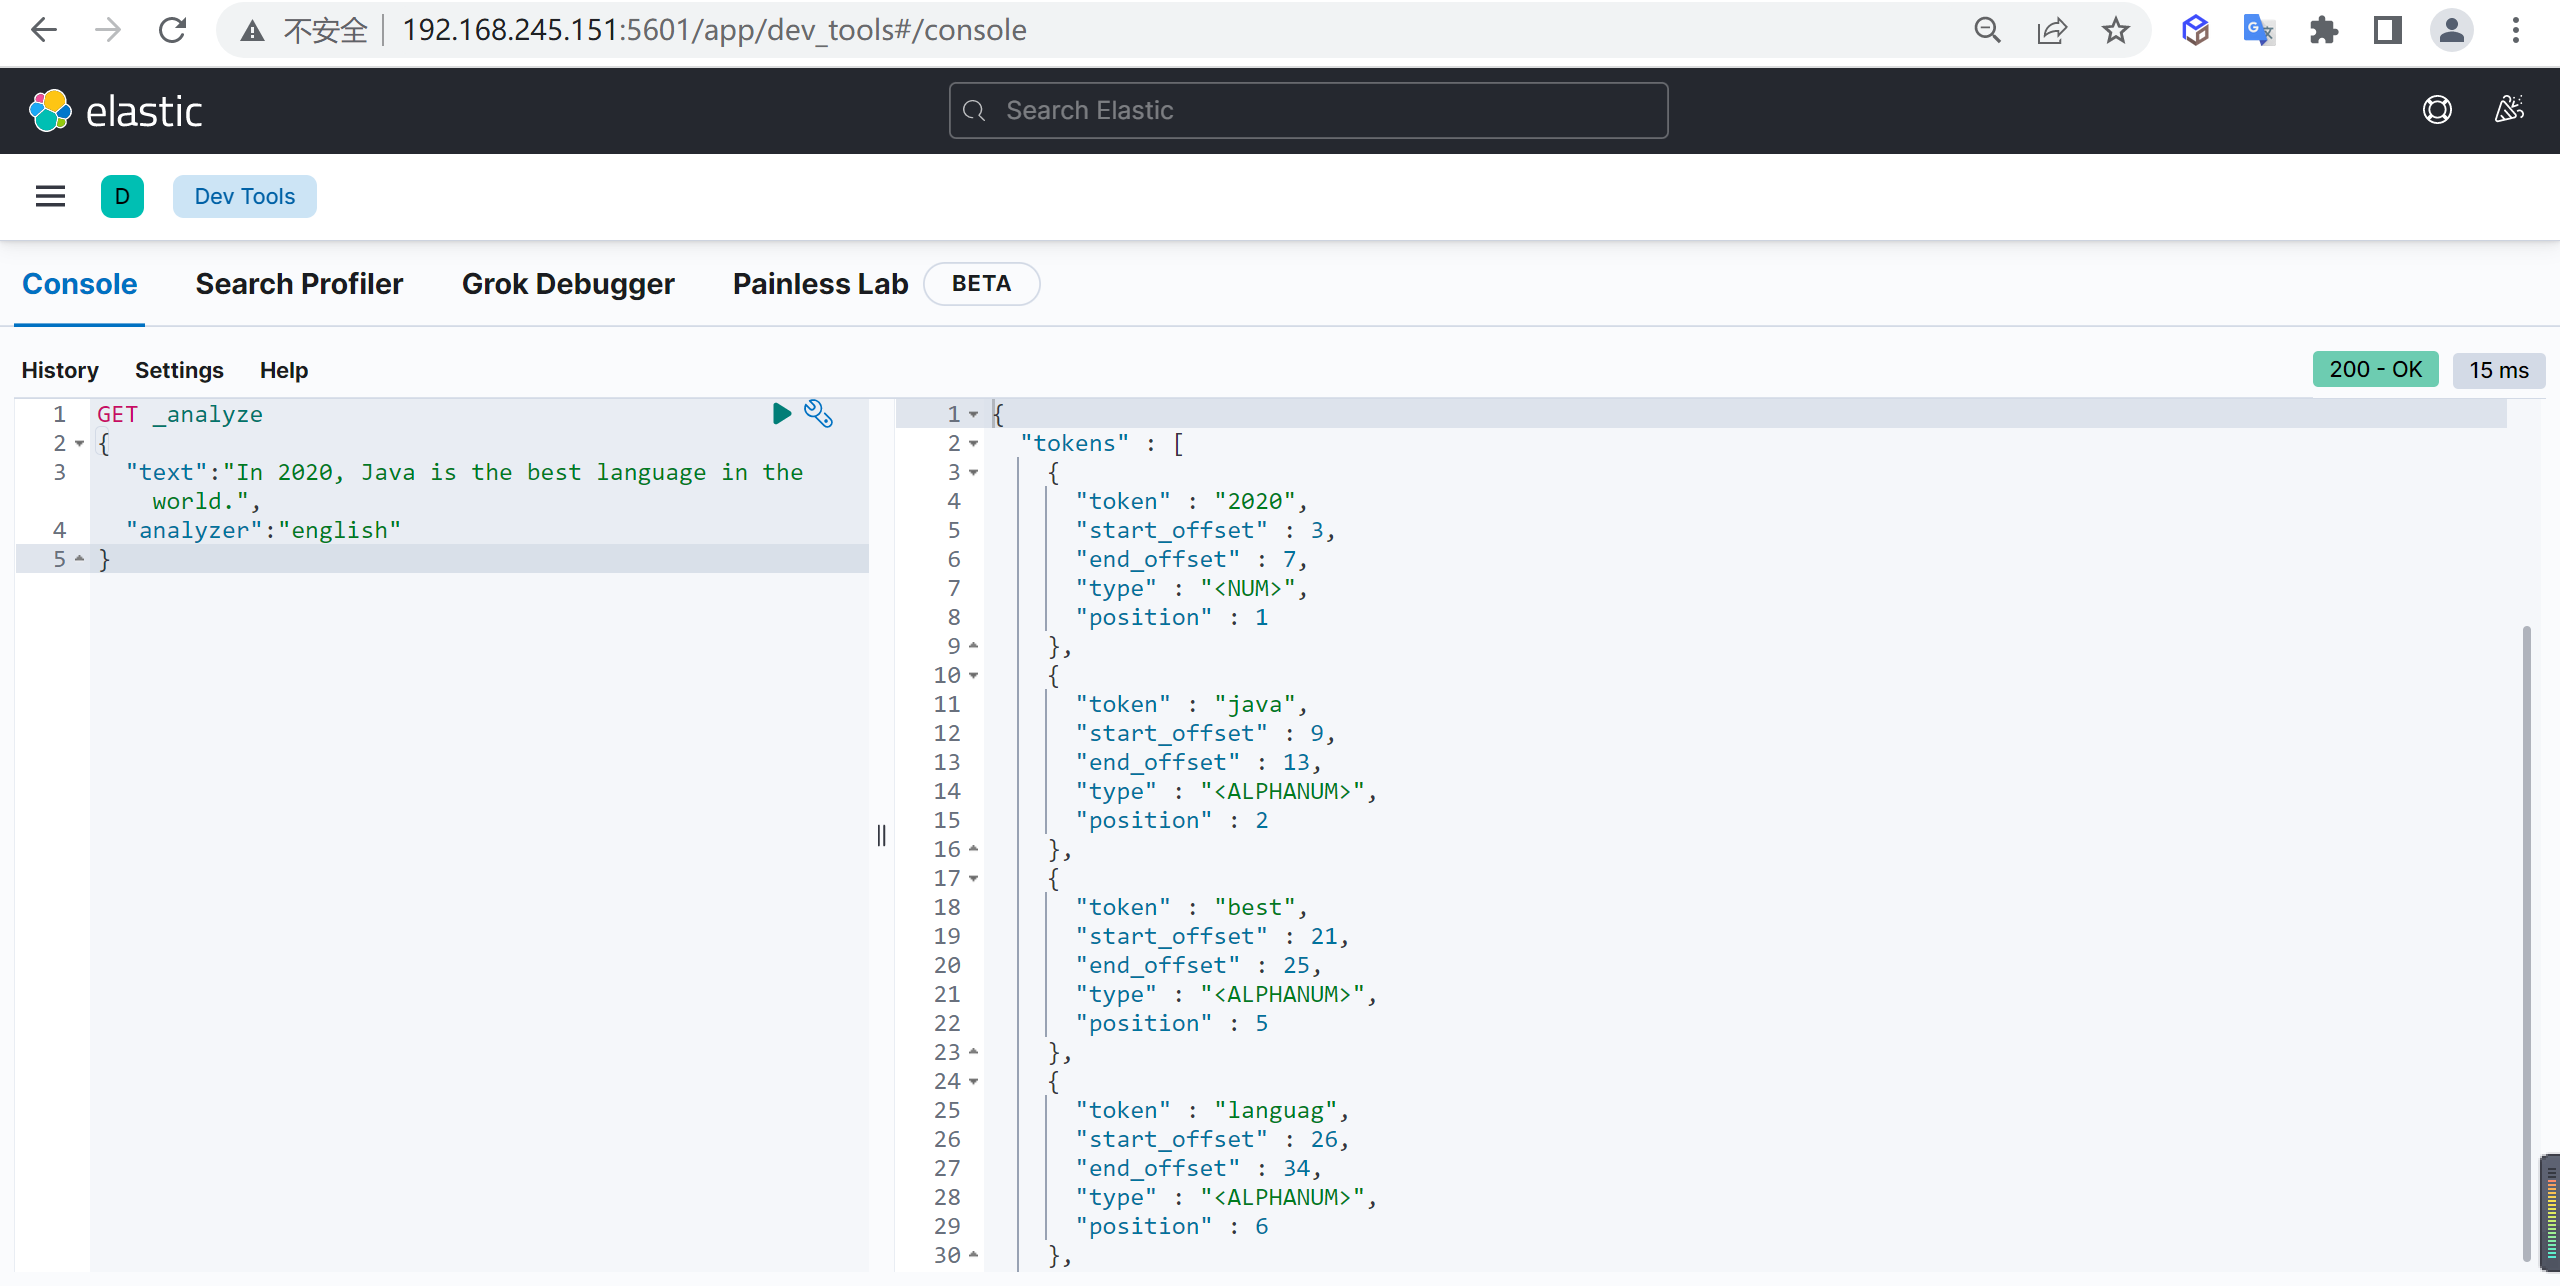Open the History menu

click(61, 369)
